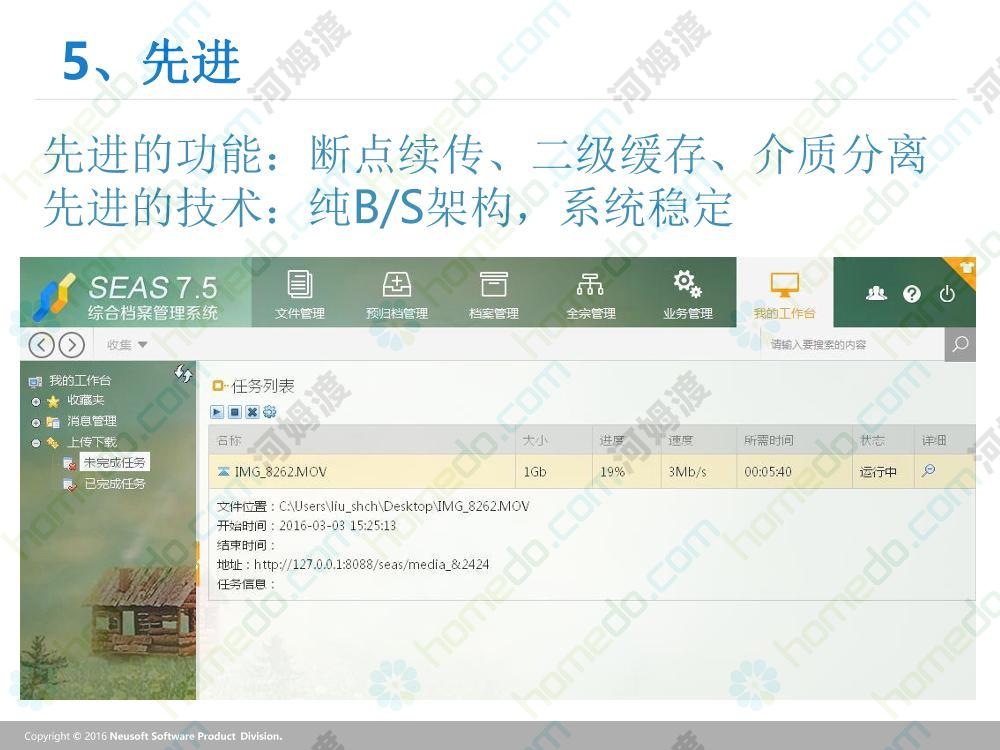Start the task with play button
Viewport: 1000px width, 750px height.
point(217,412)
